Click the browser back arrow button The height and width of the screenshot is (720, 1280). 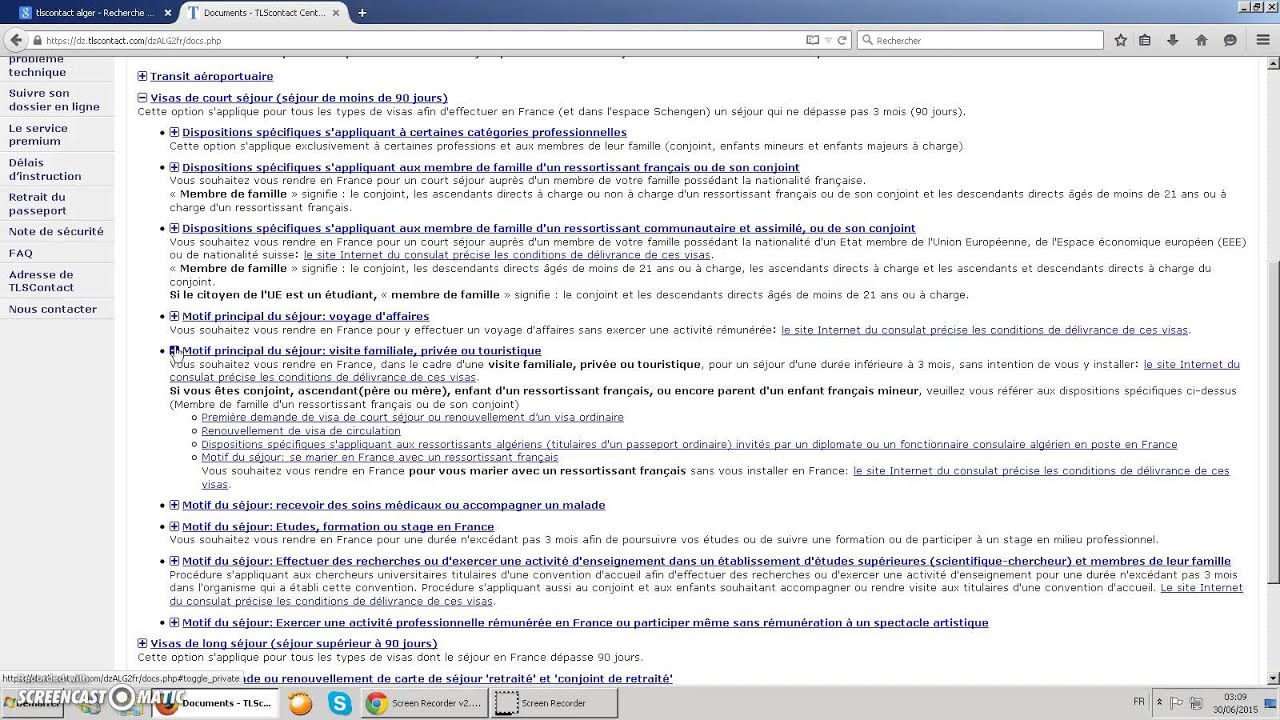coord(14,40)
